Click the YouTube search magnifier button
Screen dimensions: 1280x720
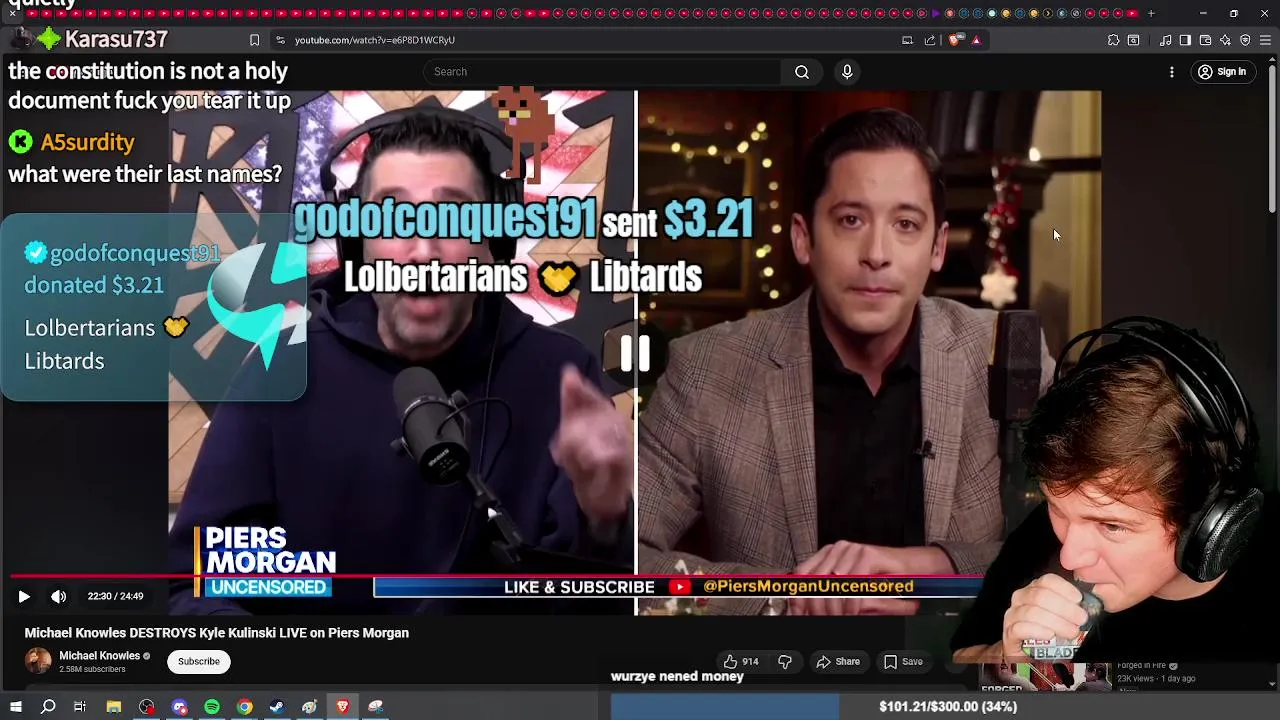[x=802, y=72]
